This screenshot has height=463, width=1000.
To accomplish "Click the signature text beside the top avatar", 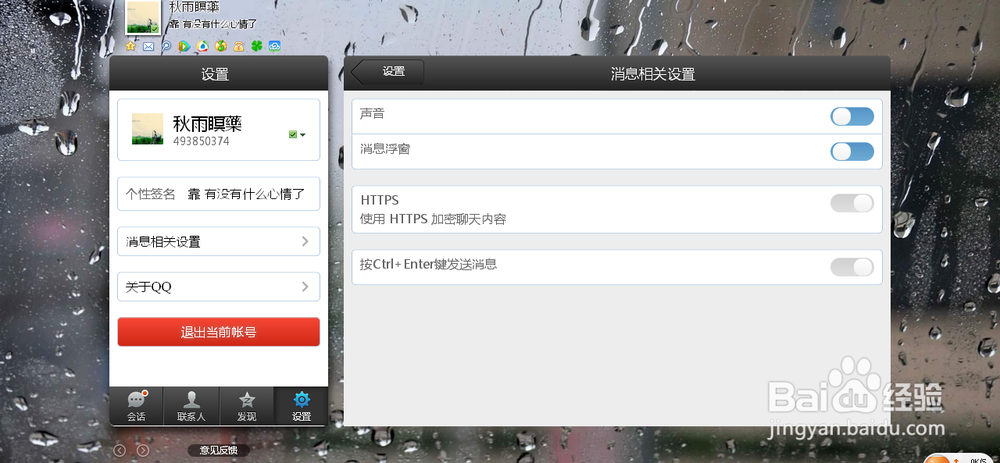I will [212, 24].
